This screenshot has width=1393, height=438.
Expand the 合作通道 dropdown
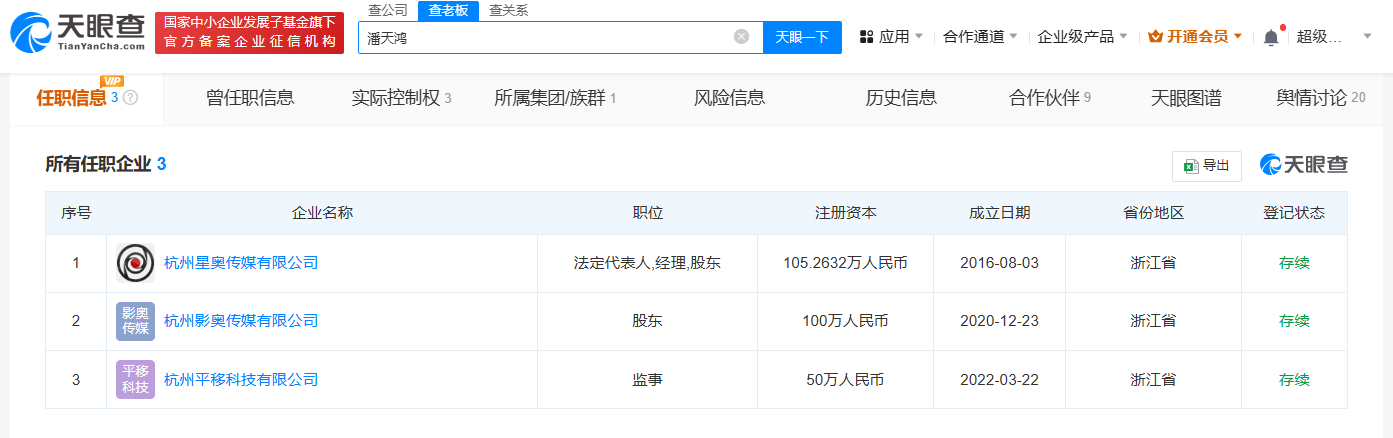1014,37
